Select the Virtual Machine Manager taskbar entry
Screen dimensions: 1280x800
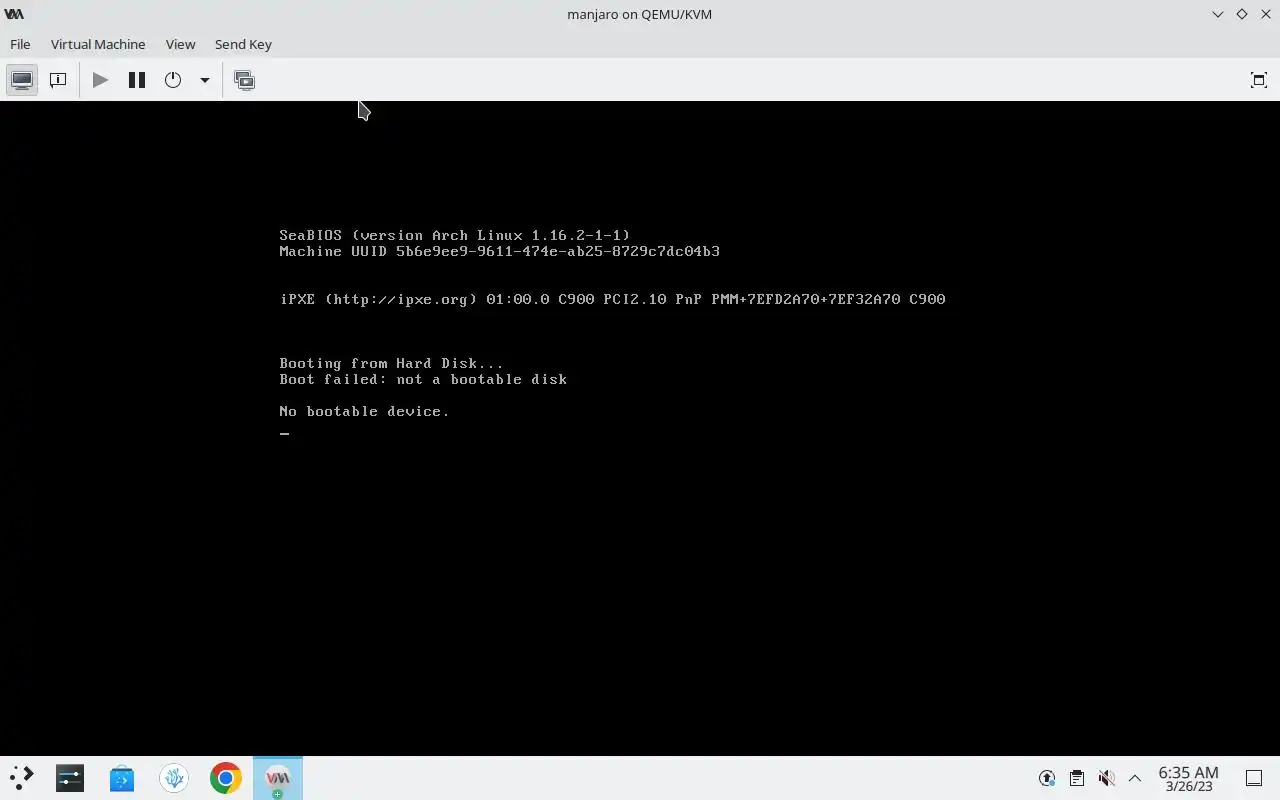(x=278, y=778)
